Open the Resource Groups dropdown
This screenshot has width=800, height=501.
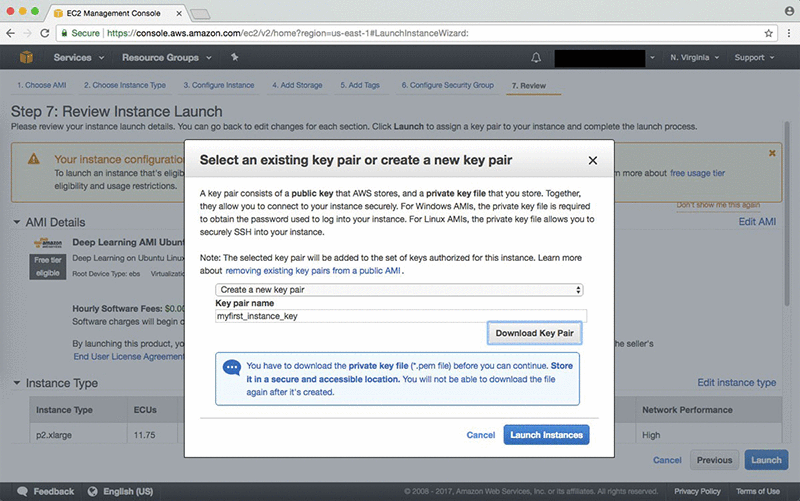166,58
